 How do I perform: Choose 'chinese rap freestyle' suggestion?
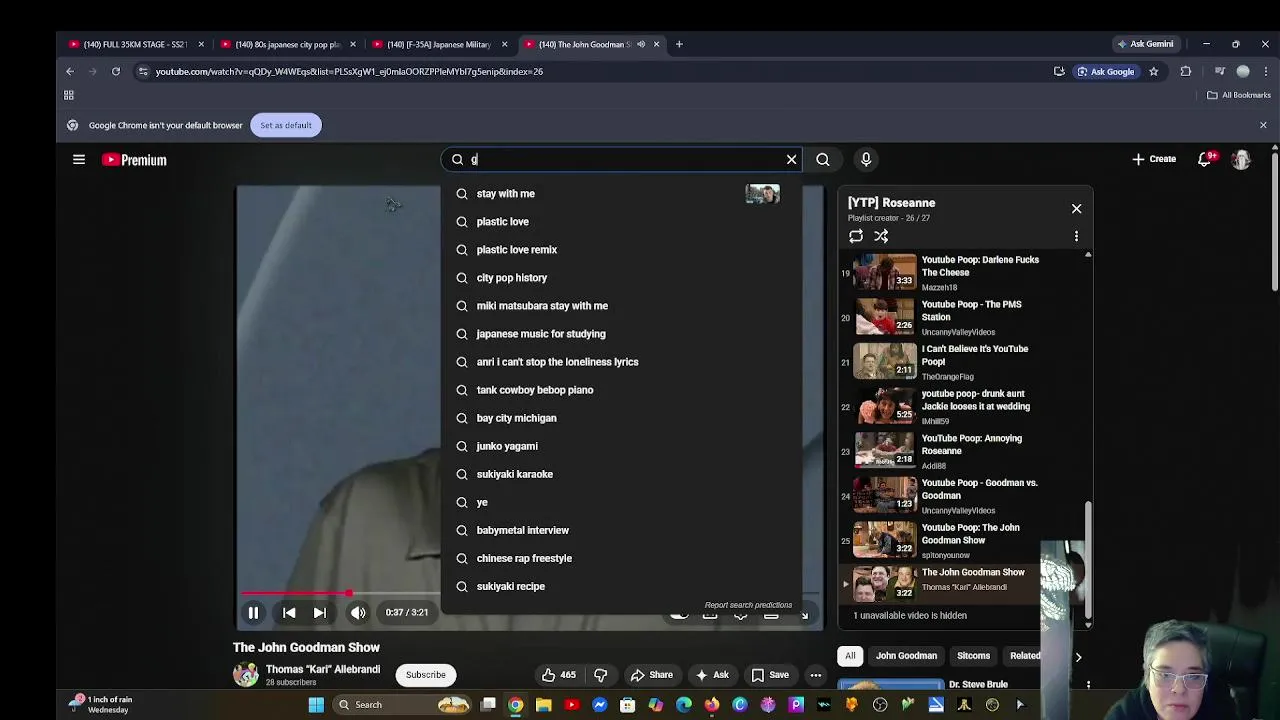621,558
